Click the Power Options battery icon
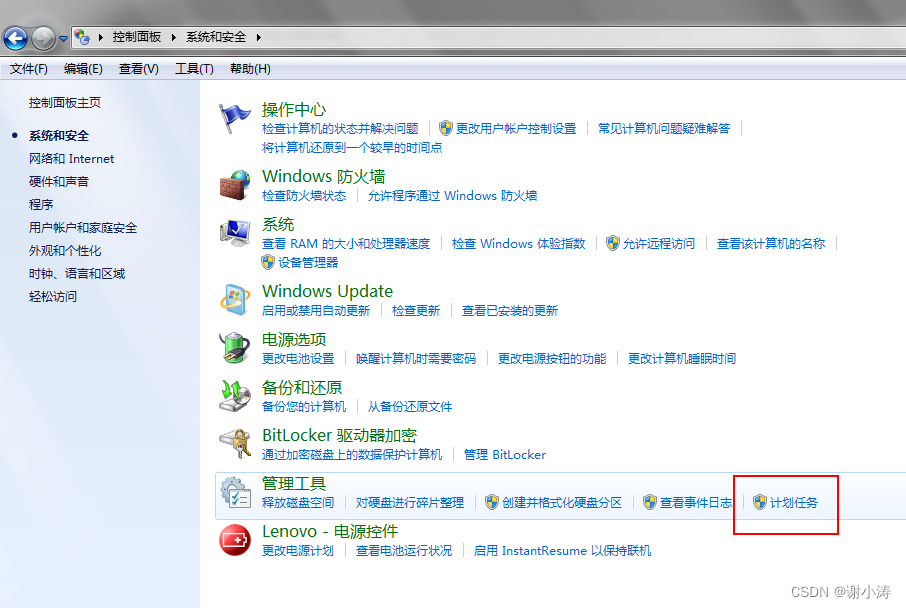The width and height of the screenshot is (906, 608). pyautogui.click(x=235, y=347)
